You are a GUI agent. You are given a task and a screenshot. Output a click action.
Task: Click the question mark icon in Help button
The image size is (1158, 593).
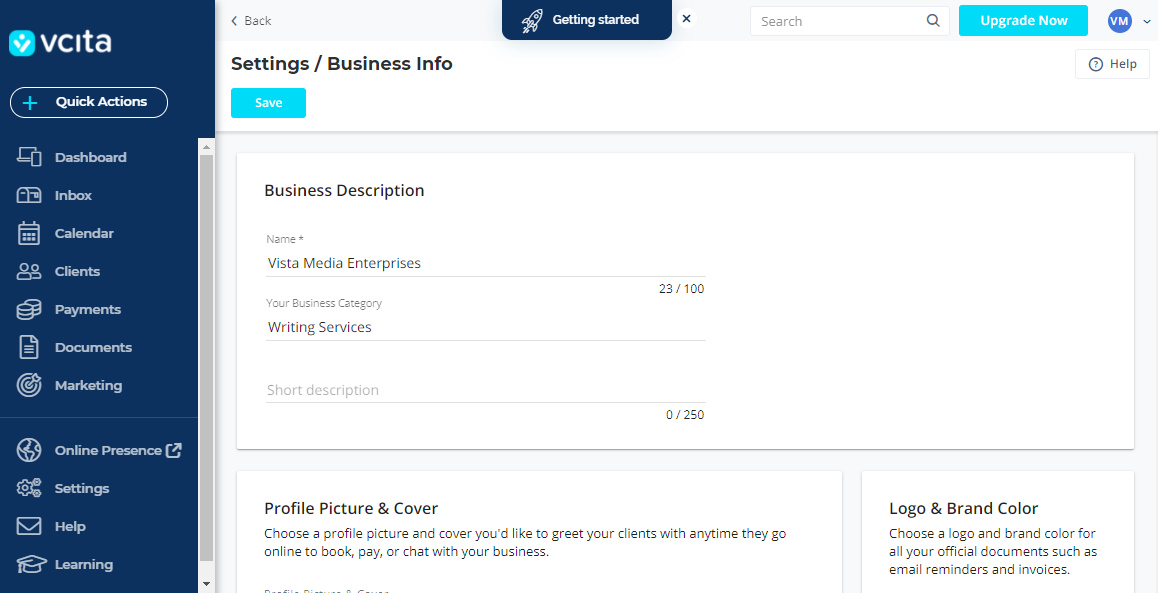1096,64
